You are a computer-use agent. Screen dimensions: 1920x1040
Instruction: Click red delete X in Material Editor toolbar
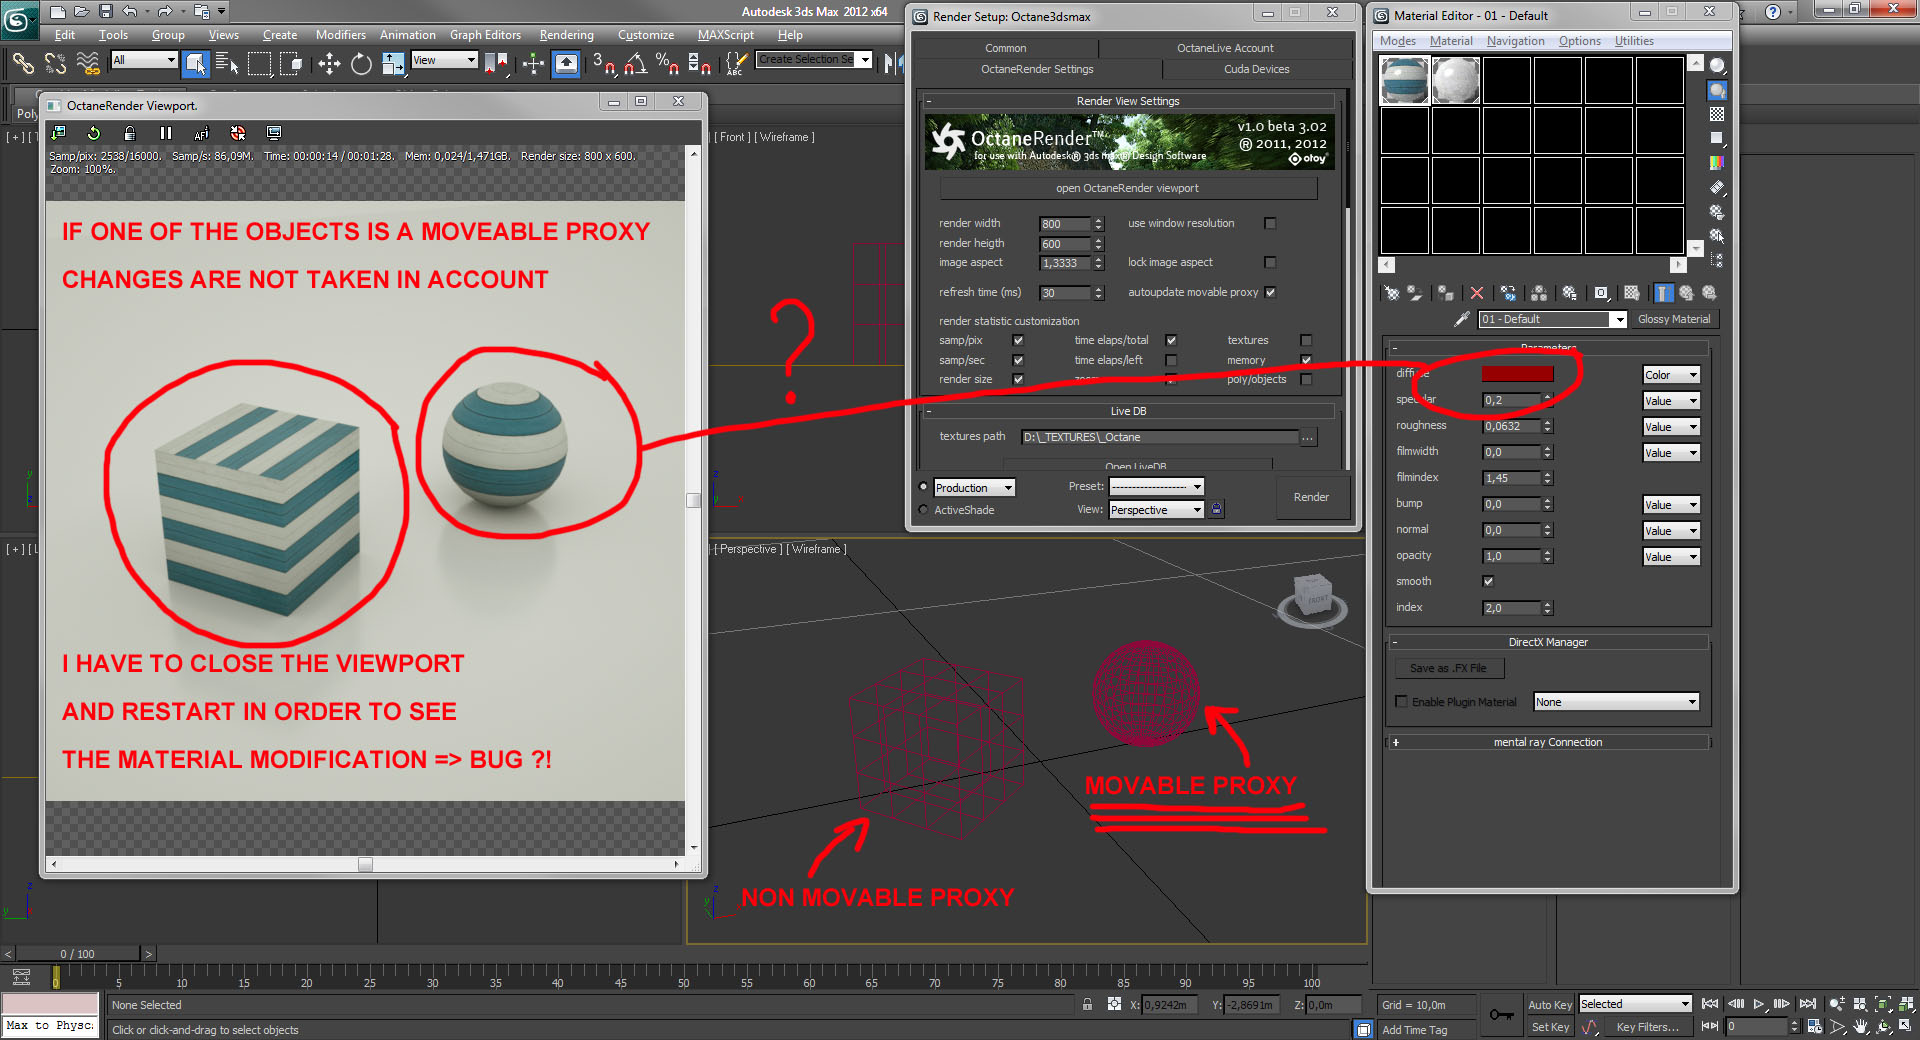[1477, 293]
